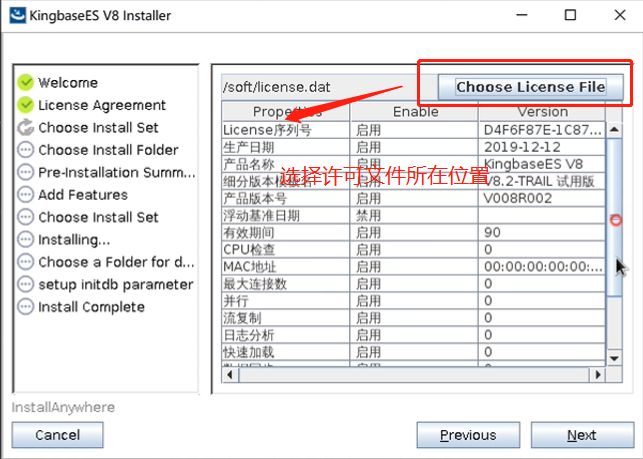
Task: Select the Choose Install Folder step label
Action: tap(108, 150)
